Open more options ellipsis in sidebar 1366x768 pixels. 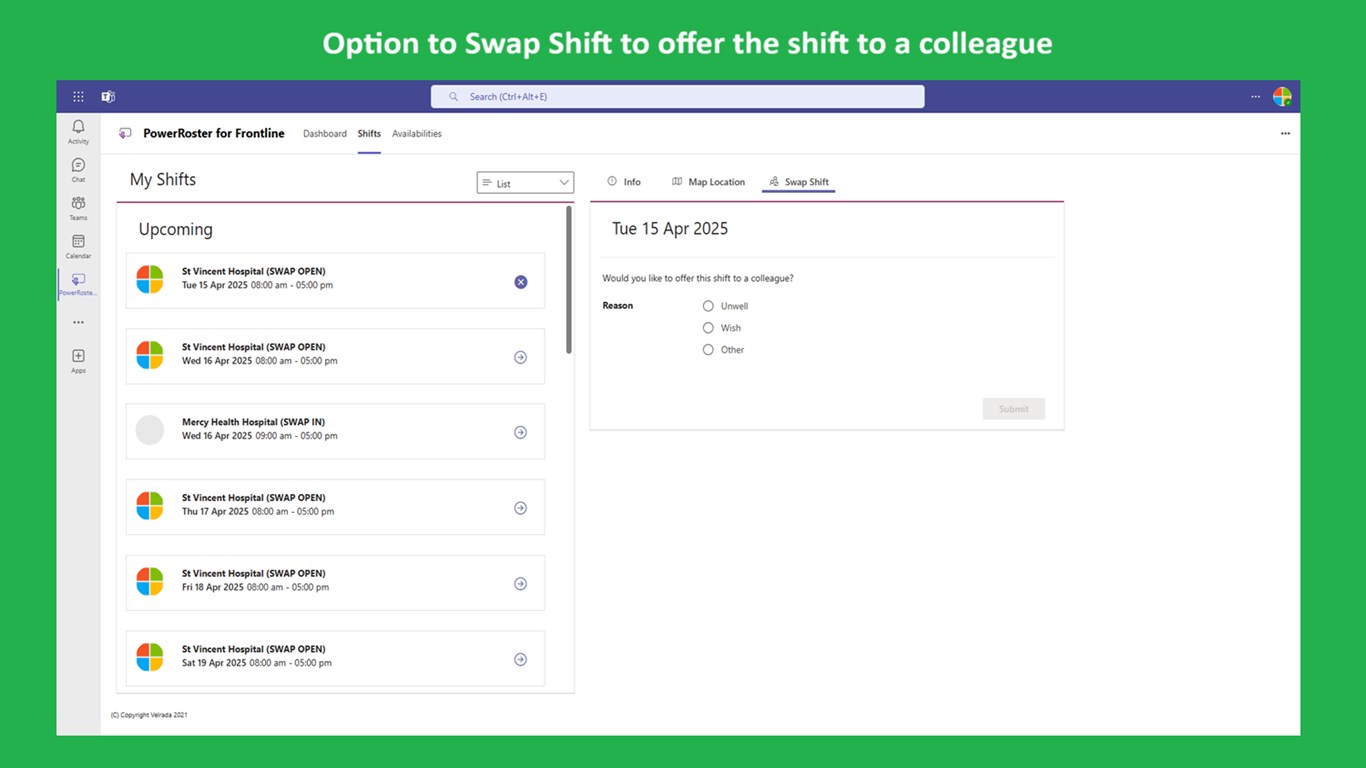[x=78, y=322]
